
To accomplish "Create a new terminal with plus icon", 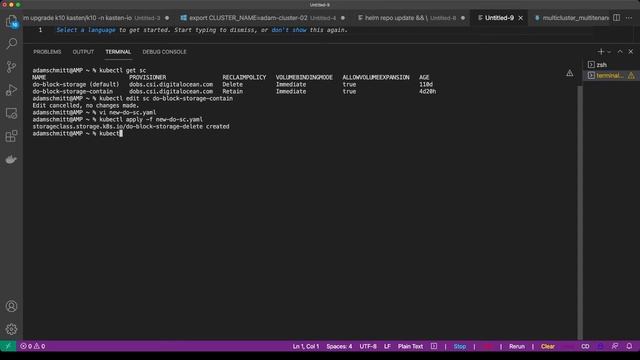I will coord(600,52).
